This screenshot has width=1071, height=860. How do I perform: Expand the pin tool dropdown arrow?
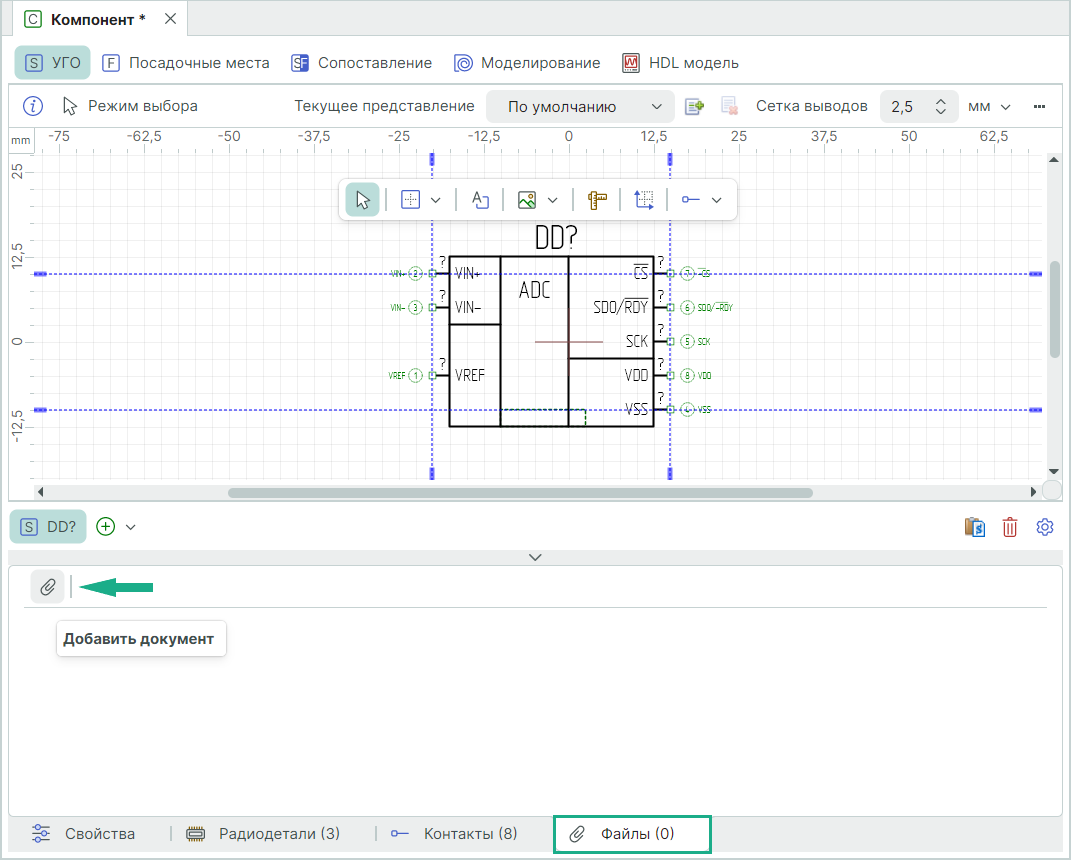717,200
